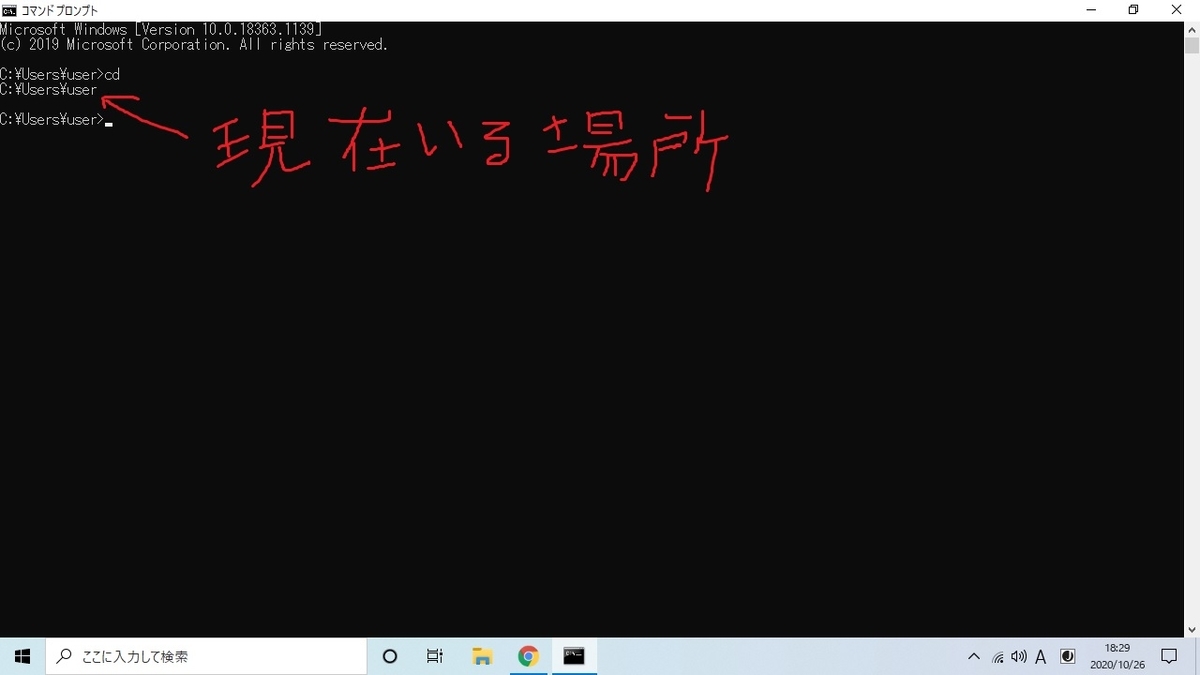The height and width of the screenshot is (675, 1200).
Task: Show hidden system tray icons
Action: (974, 657)
